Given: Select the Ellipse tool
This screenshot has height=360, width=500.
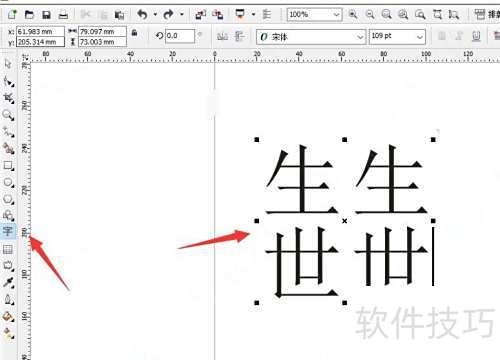Looking at the screenshot, I should (8, 182).
